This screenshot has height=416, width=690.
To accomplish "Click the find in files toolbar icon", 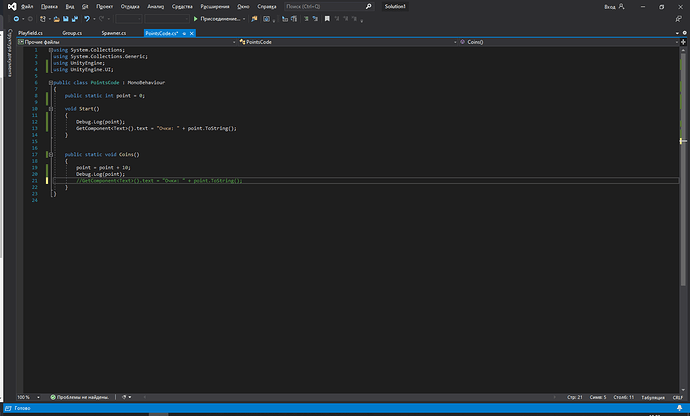I will click(x=254, y=19).
